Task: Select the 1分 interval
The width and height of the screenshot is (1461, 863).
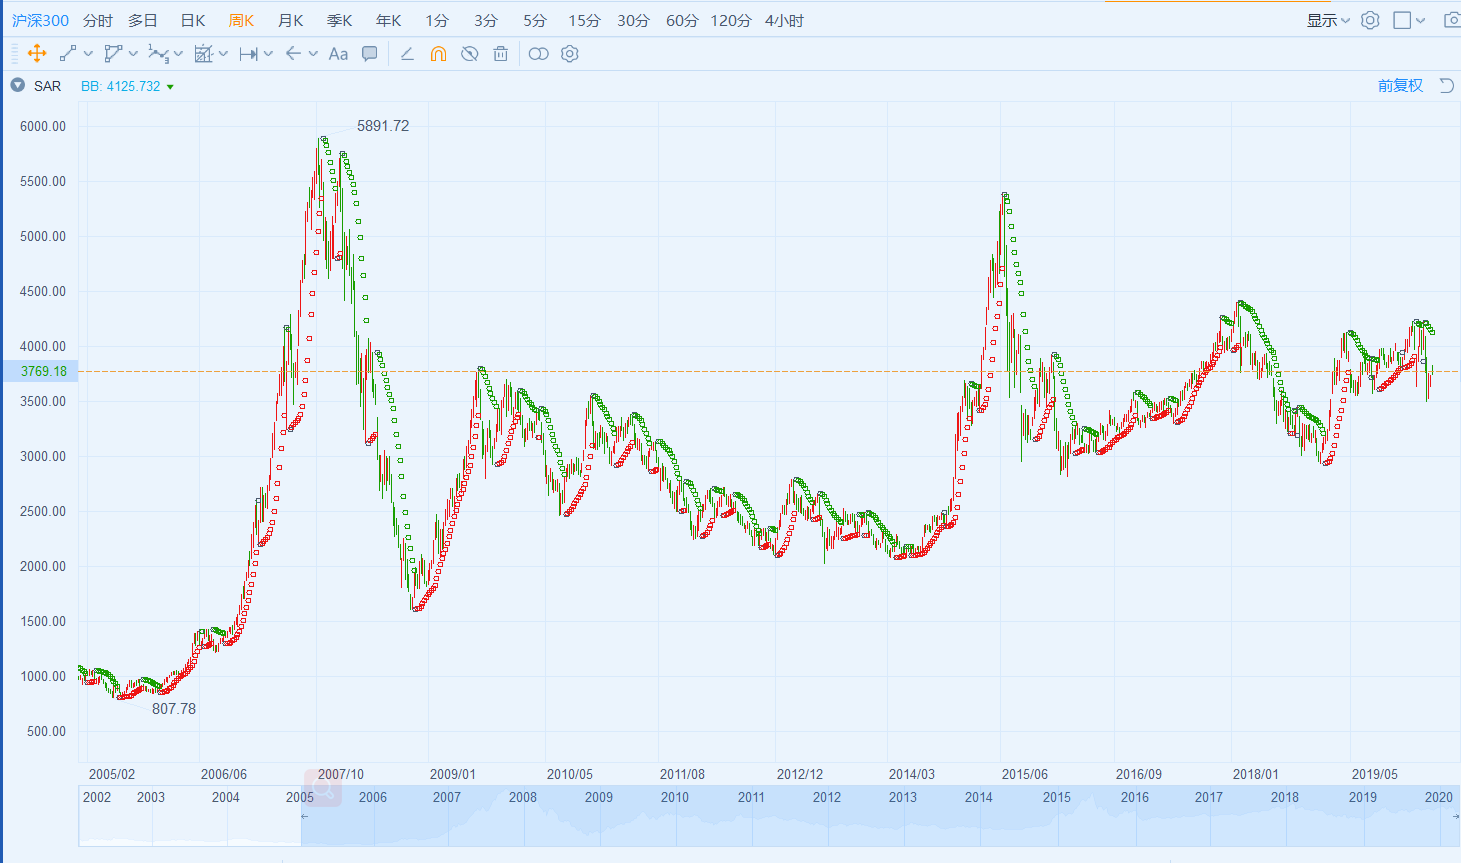Action: tap(437, 20)
